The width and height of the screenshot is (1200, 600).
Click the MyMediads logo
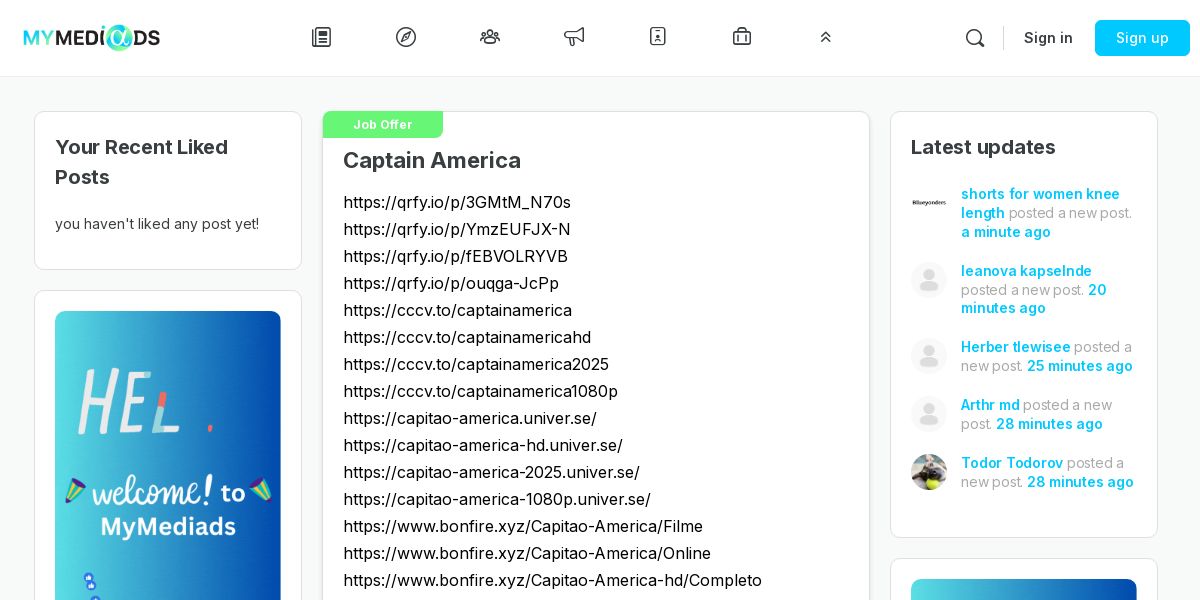click(x=92, y=38)
